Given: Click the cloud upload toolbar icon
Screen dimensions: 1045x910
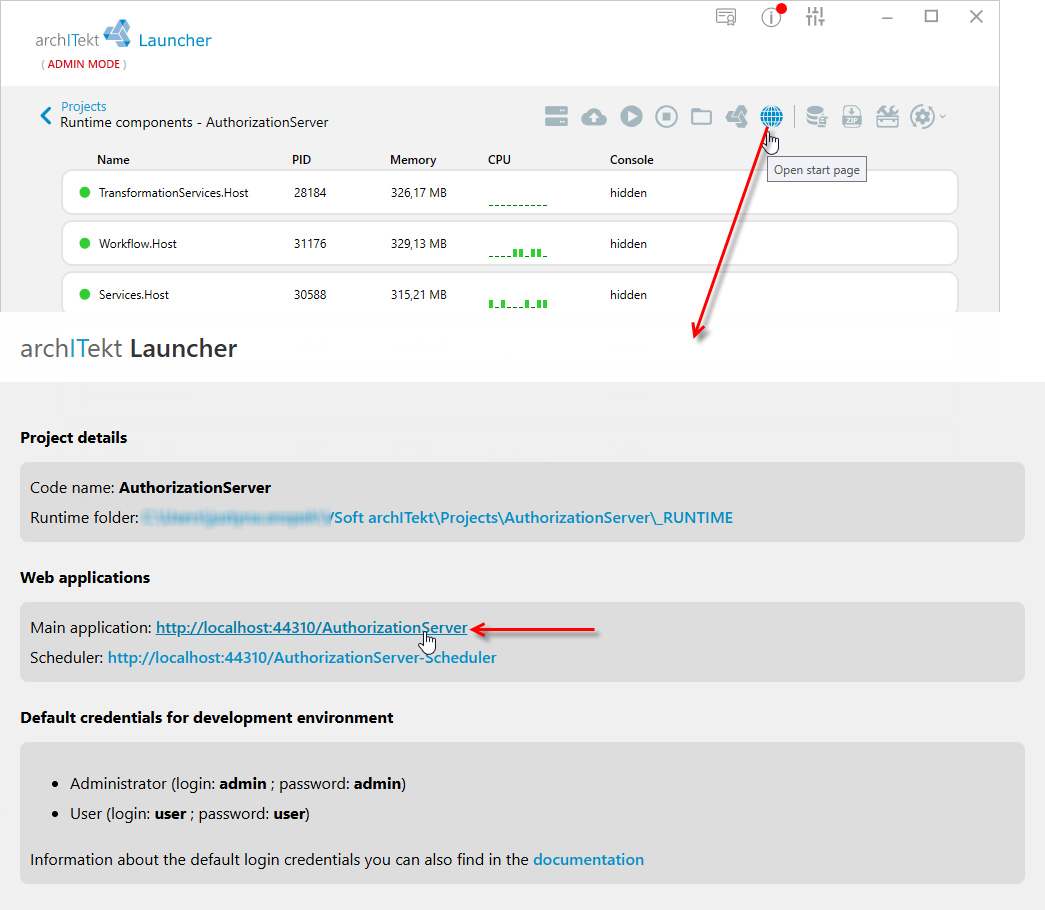Looking at the screenshot, I should click(x=594, y=117).
